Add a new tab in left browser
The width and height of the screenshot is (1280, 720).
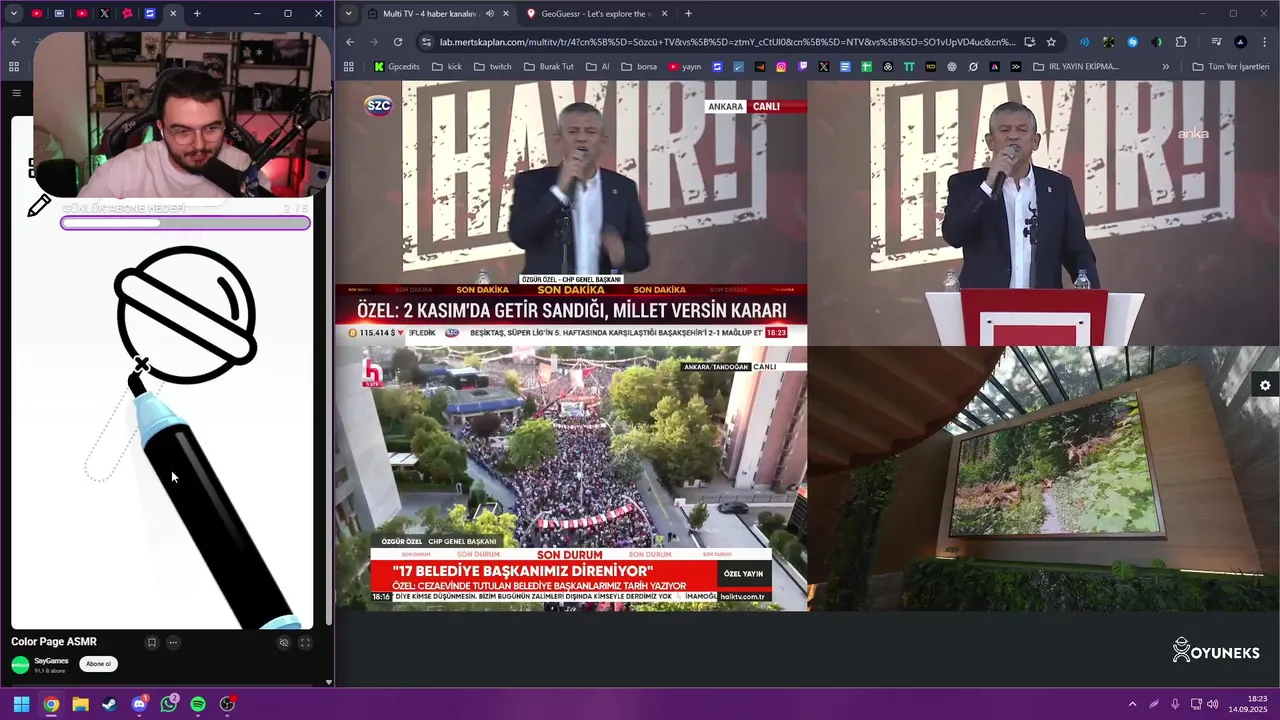pyautogui.click(x=197, y=14)
